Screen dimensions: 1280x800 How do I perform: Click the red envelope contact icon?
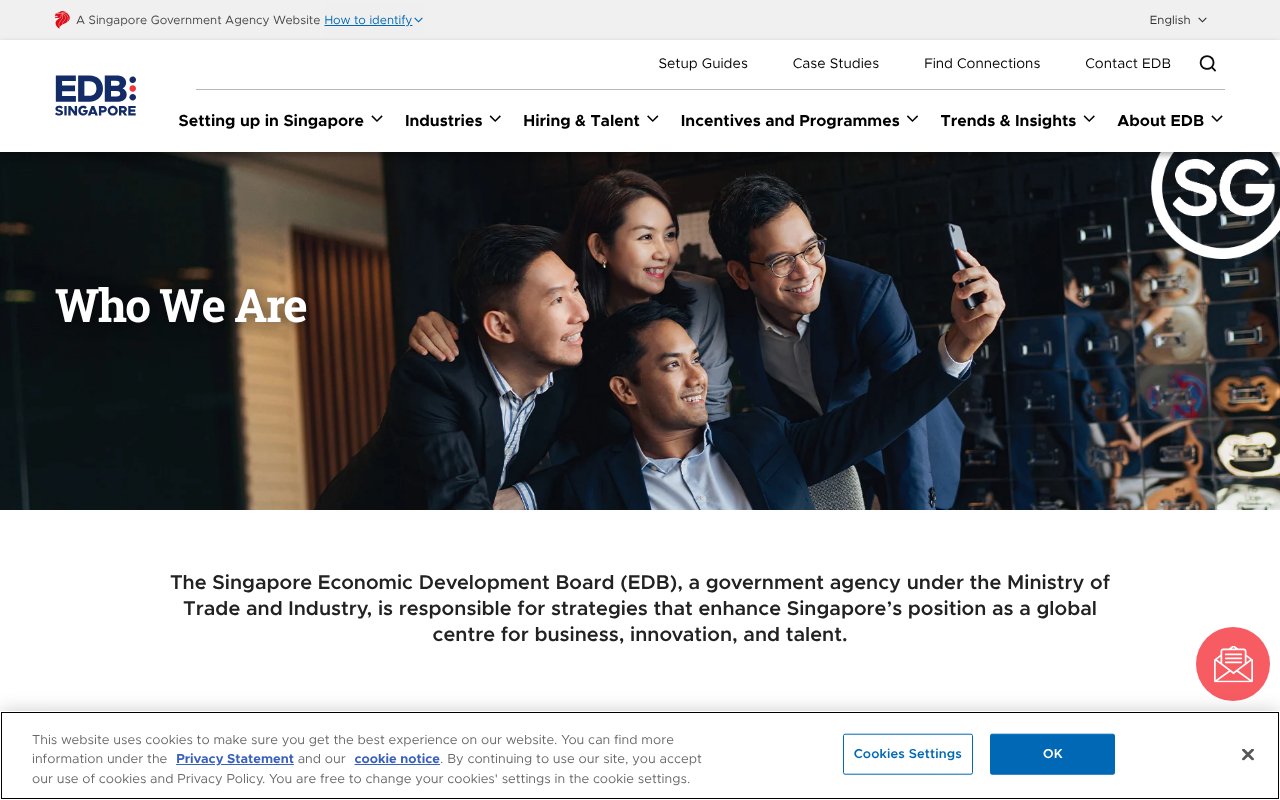1232,664
